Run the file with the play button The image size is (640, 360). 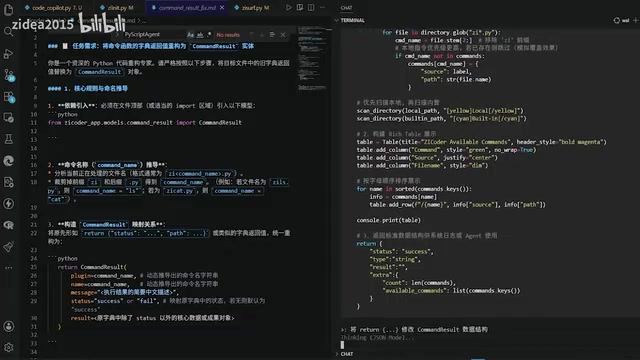click(x=289, y=7)
